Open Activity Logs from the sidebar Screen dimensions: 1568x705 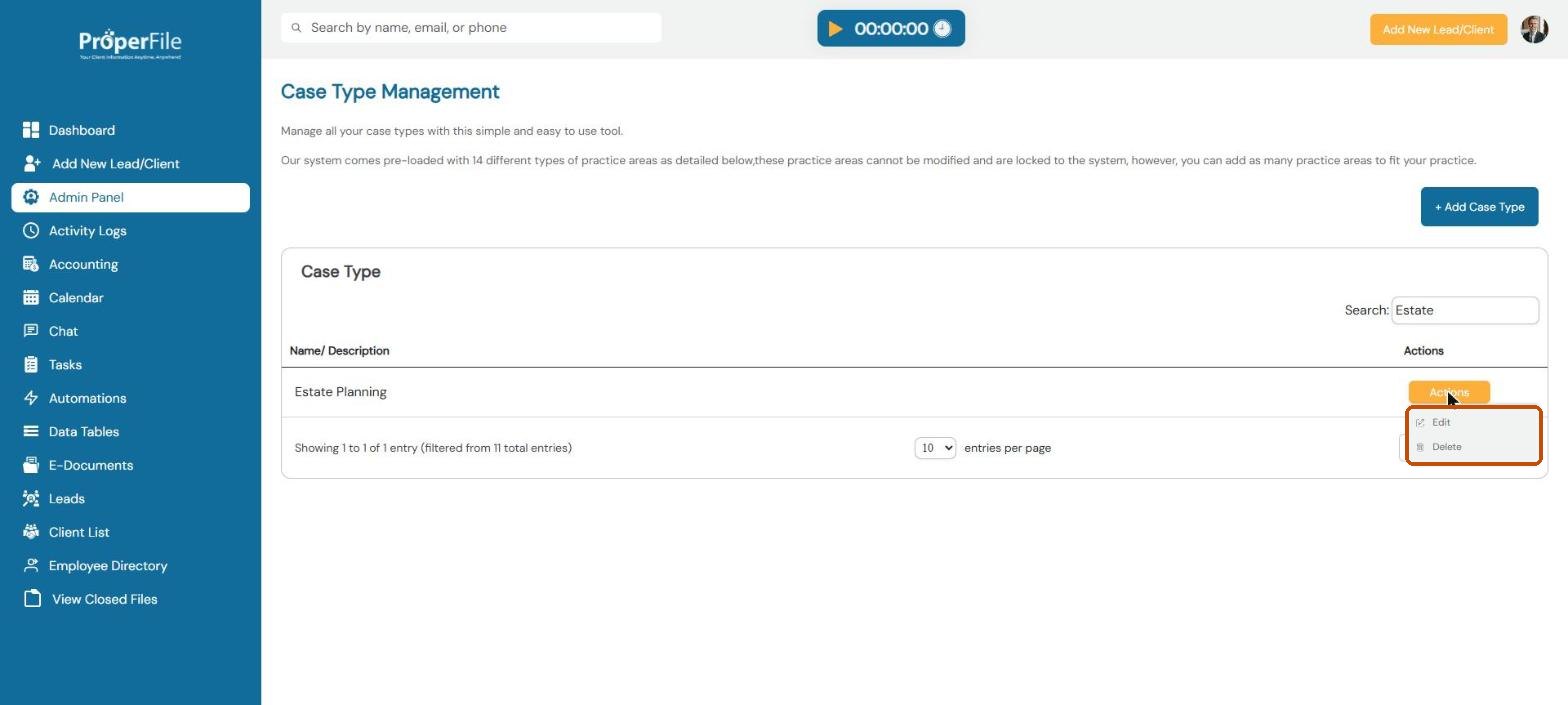[x=88, y=231]
